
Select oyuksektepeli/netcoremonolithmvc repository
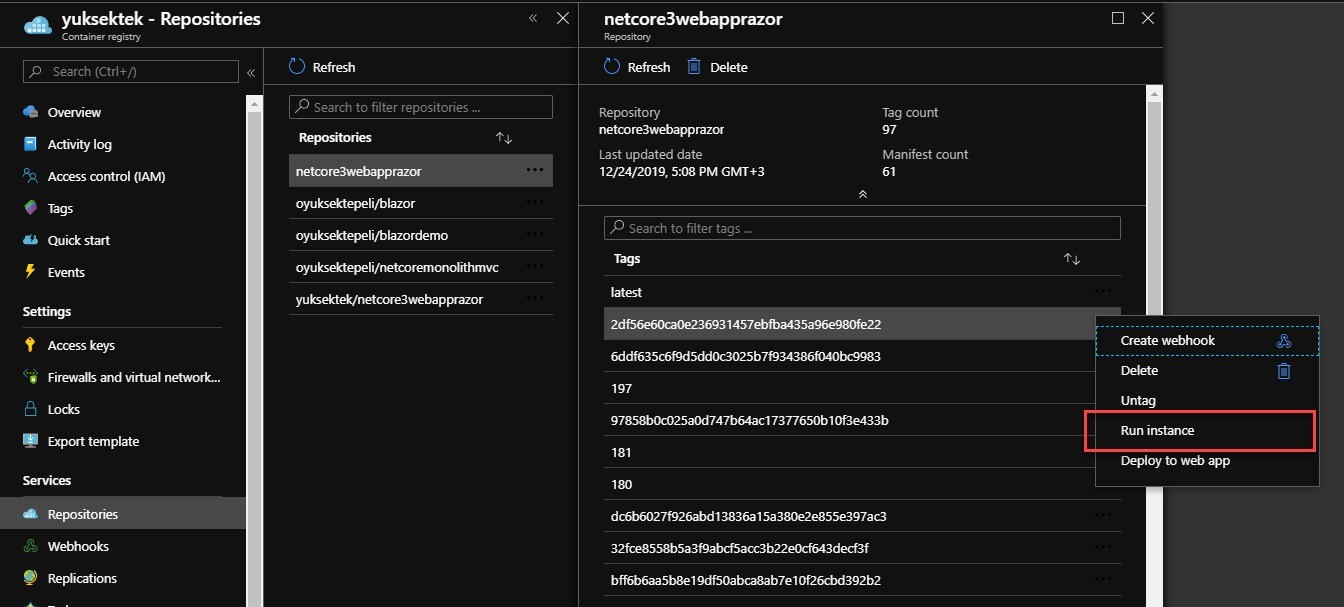(421, 267)
